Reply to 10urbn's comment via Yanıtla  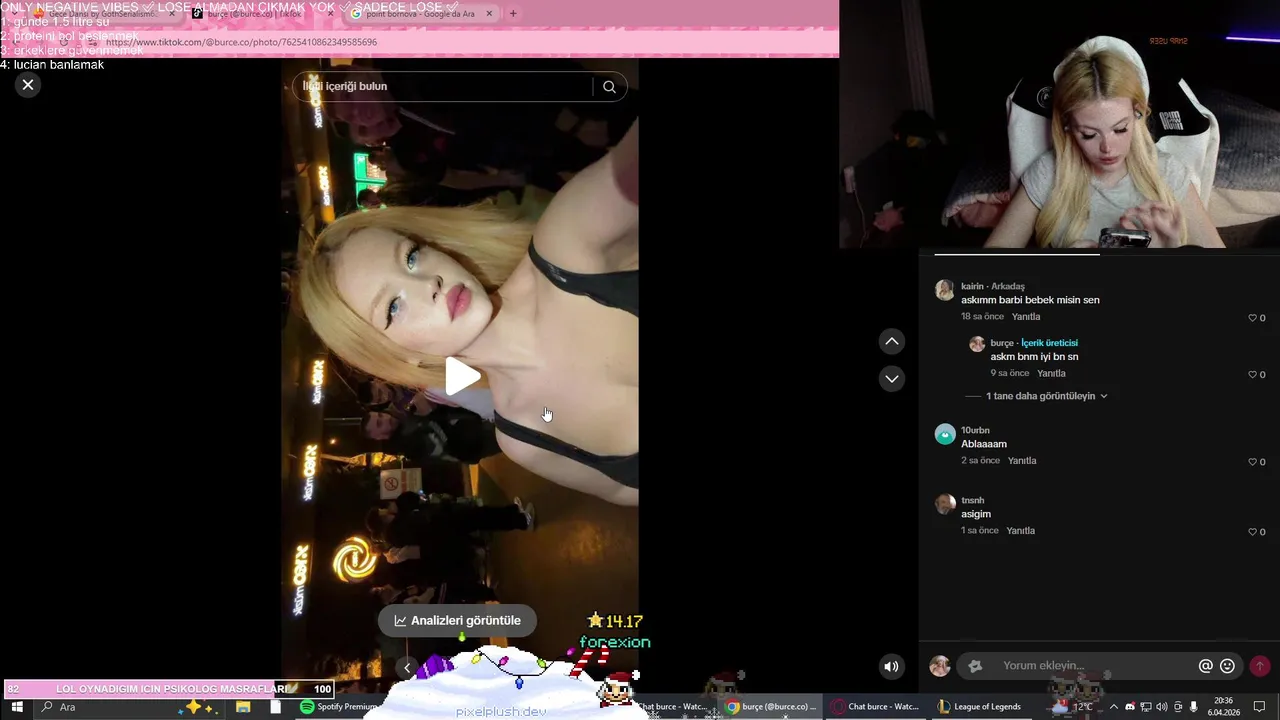1022,461
